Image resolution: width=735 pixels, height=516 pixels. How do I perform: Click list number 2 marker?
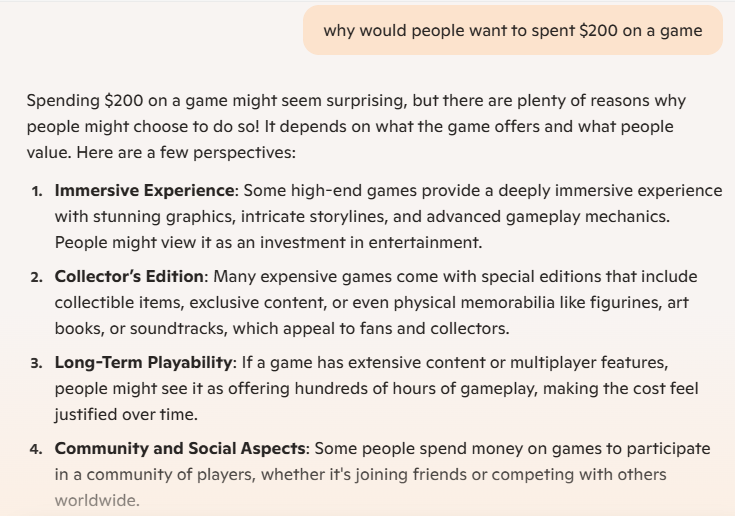click(x=37, y=277)
